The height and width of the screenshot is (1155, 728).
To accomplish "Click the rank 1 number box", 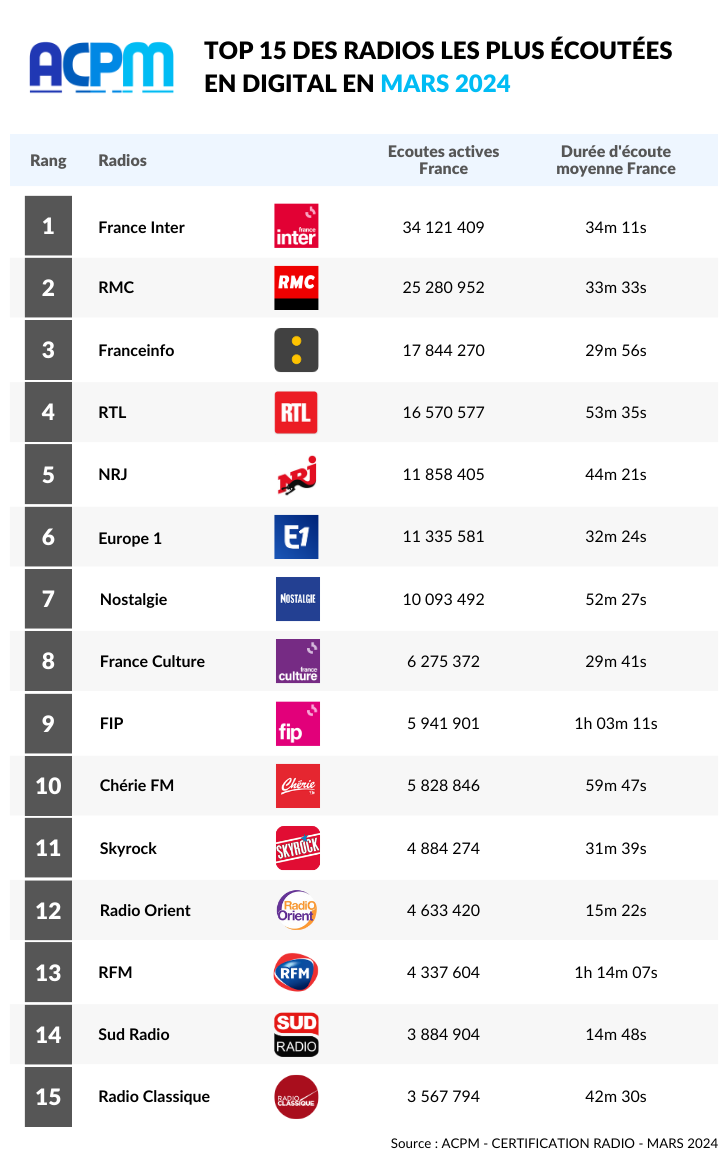I will pyautogui.click(x=49, y=225).
